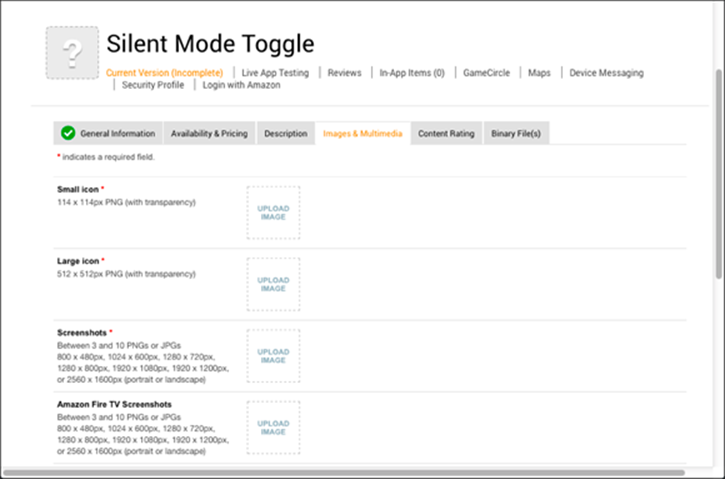Select Images & Multimedia tab
The width and height of the screenshot is (725, 479).
(363, 133)
